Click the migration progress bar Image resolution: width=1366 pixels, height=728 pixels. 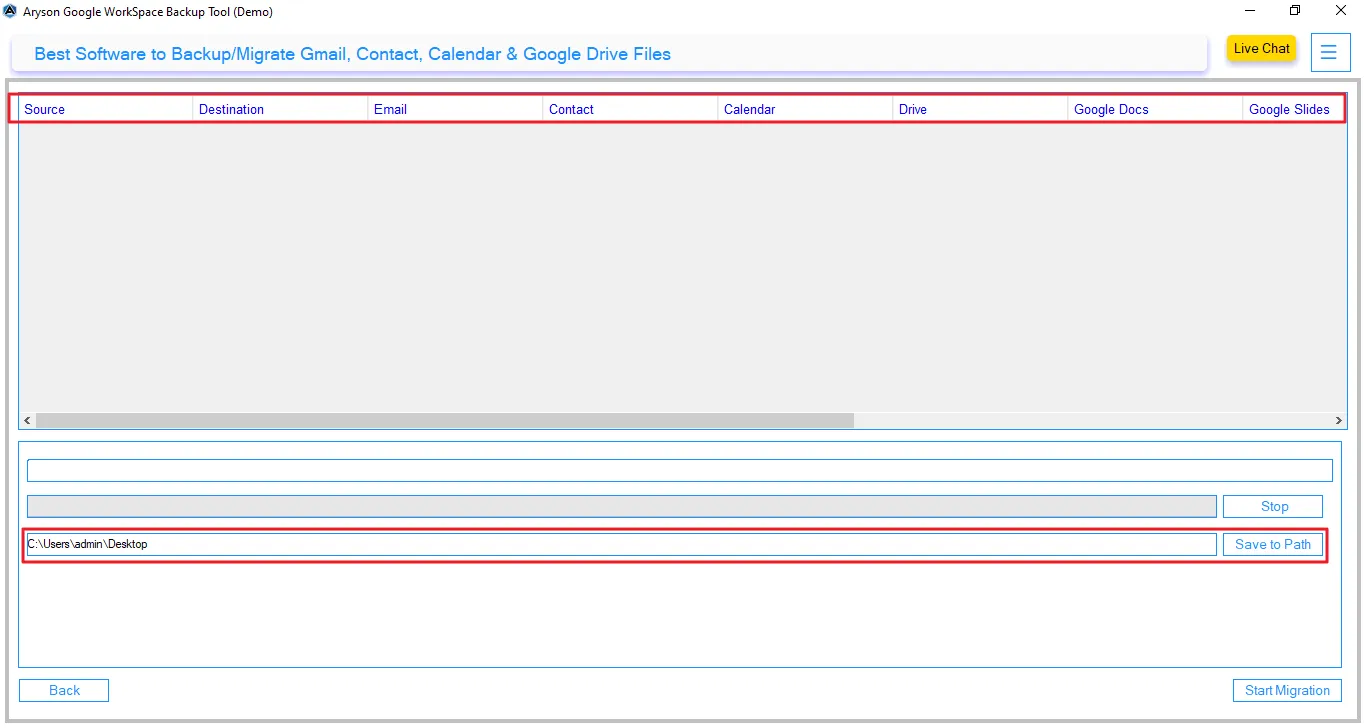[620, 506]
